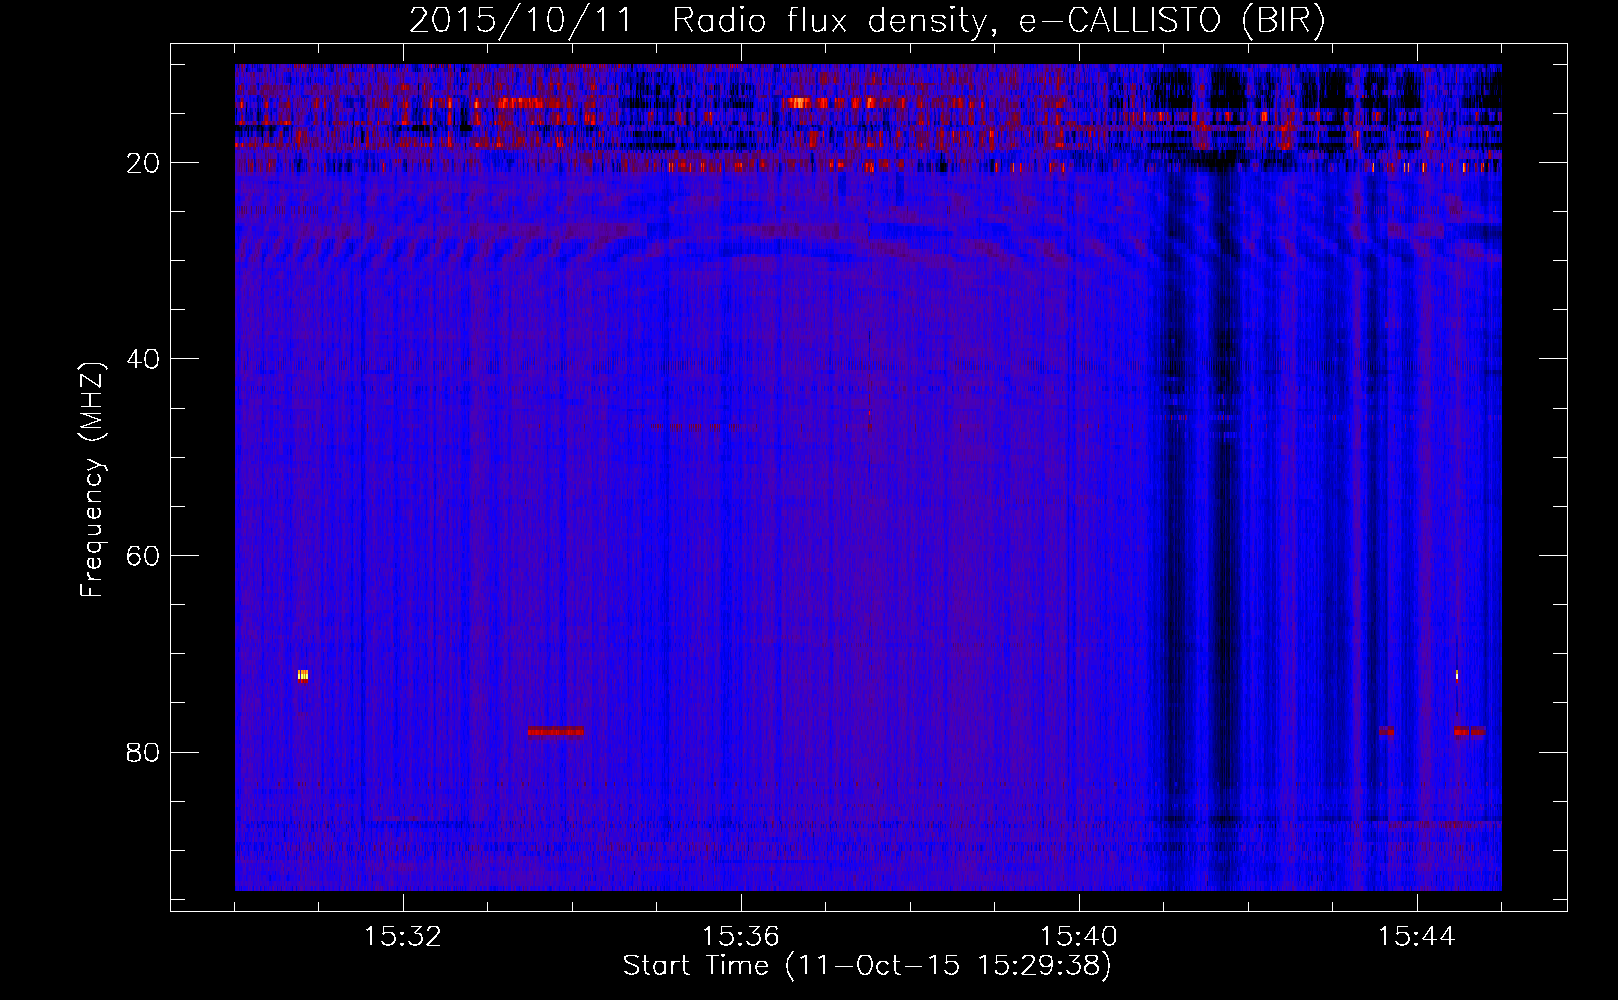The height and width of the screenshot is (1000, 1618).
Task: Click the "15:36" time tick label
Action: (741, 937)
